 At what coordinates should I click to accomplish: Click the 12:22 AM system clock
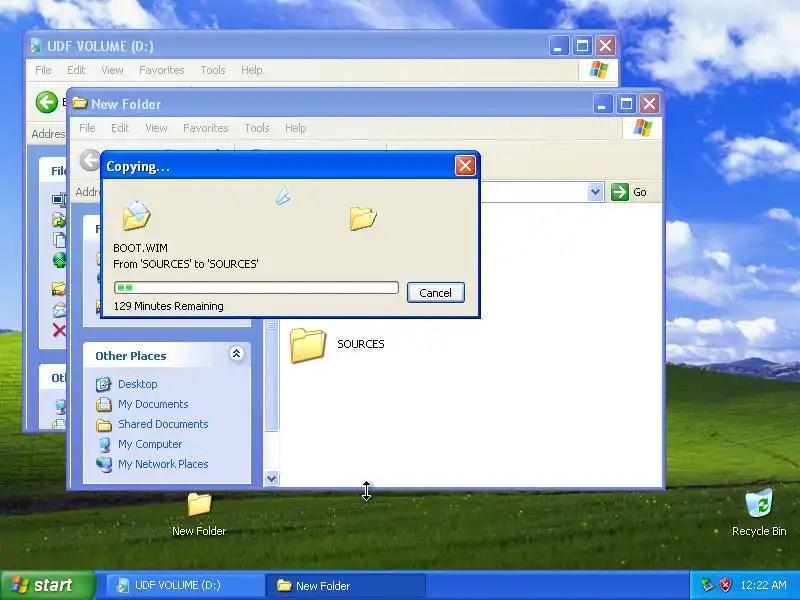(x=763, y=585)
